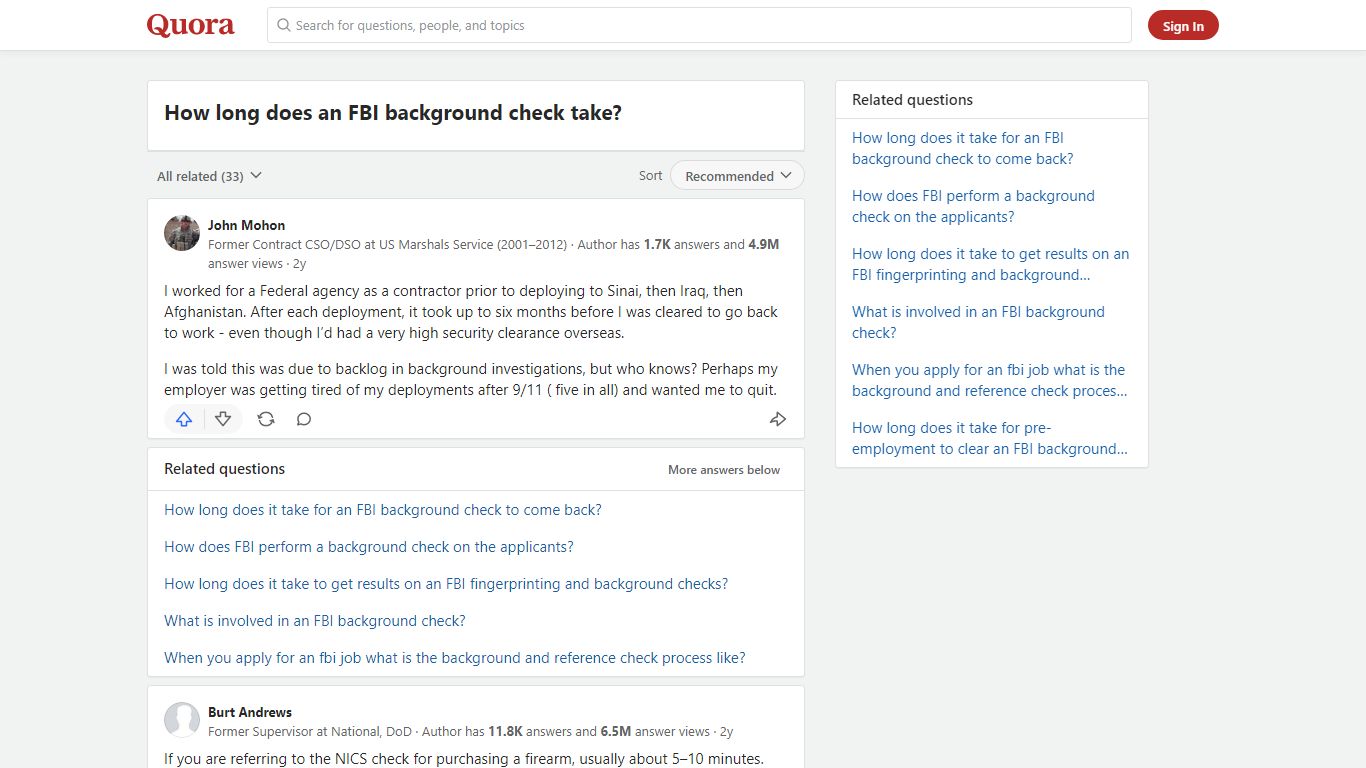Click the Sign In button

(x=1183, y=26)
